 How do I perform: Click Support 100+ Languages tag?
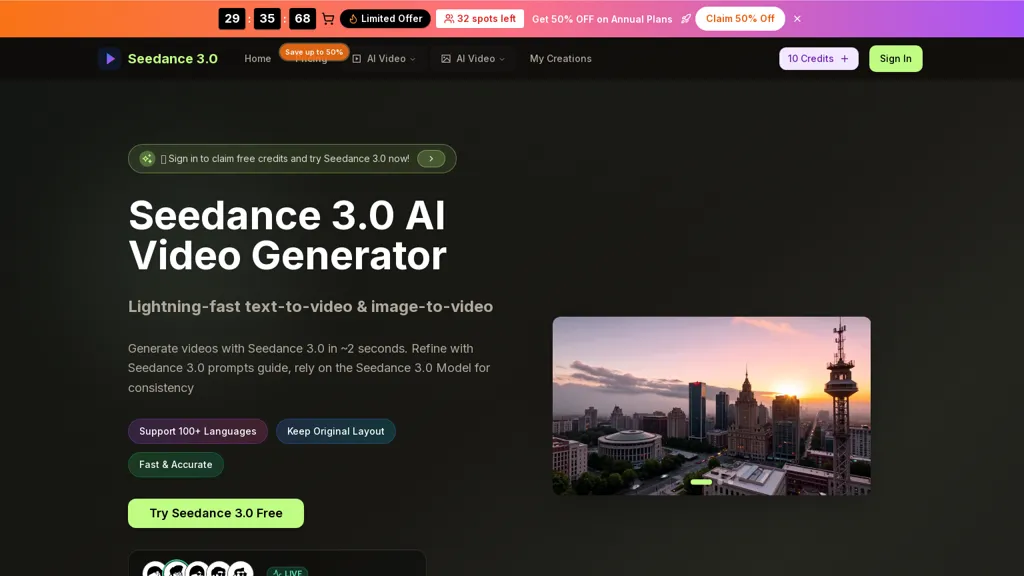[x=198, y=431]
